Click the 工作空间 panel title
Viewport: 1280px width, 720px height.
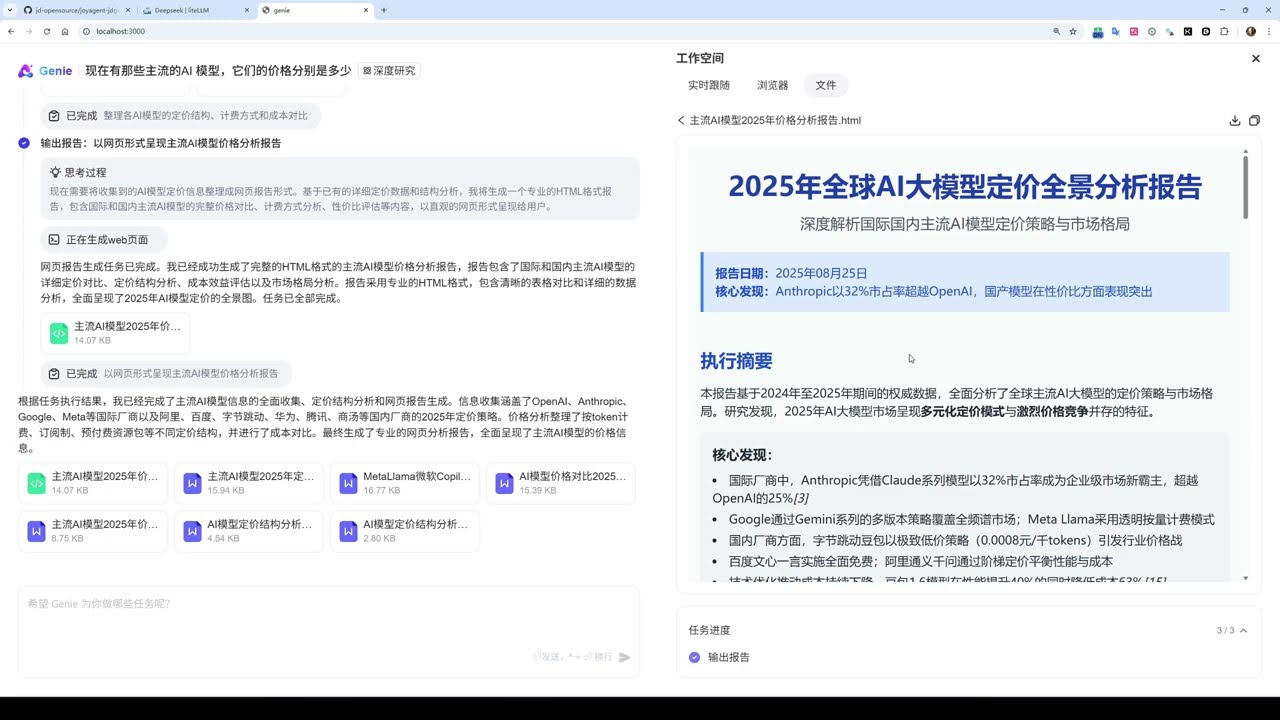(x=700, y=58)
